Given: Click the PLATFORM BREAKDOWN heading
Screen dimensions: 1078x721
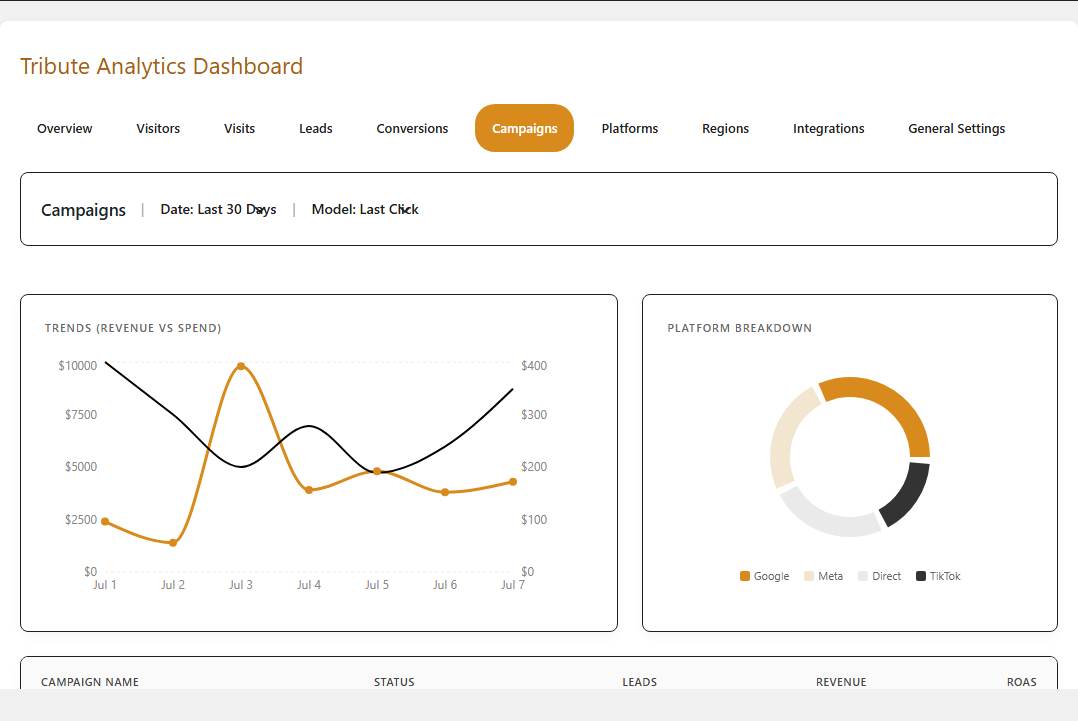Looking at the screenshot, I should click(740, 329).
